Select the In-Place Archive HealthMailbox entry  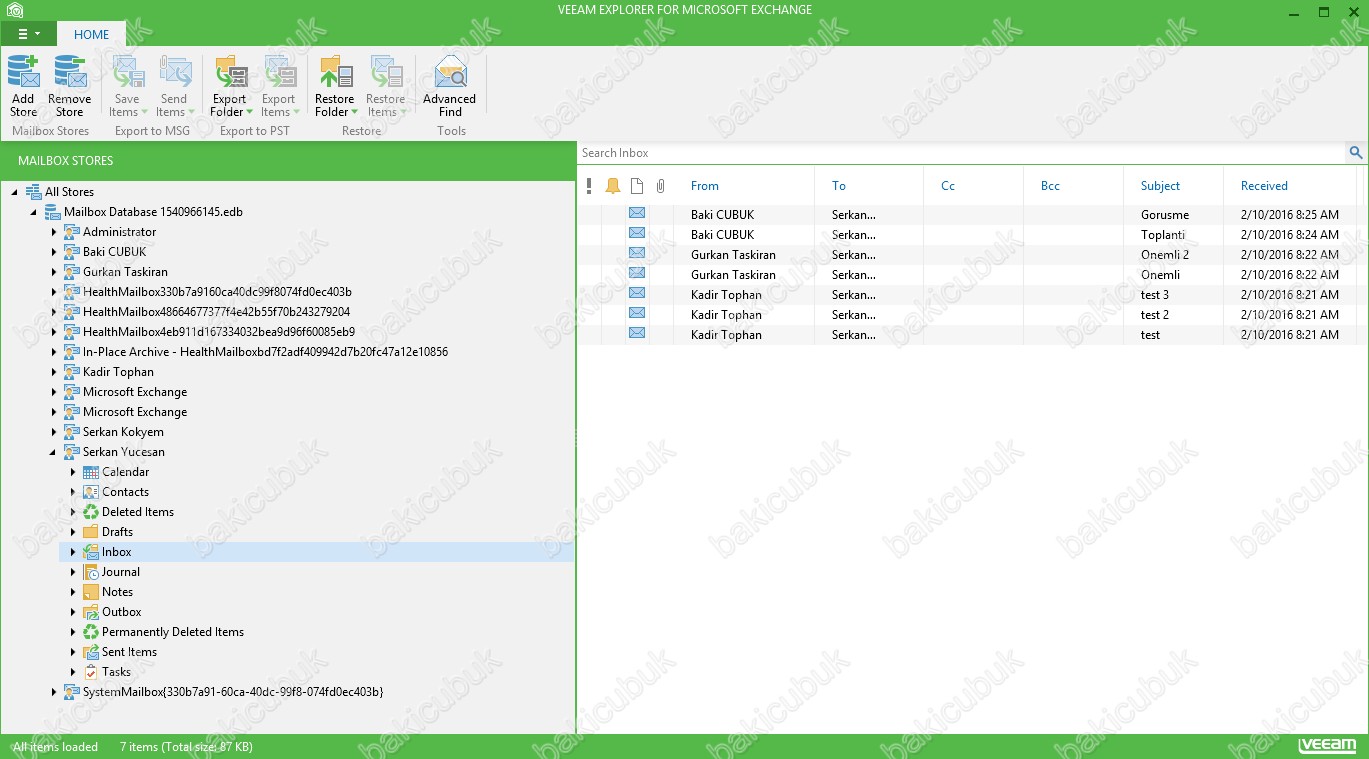point(265,352)
